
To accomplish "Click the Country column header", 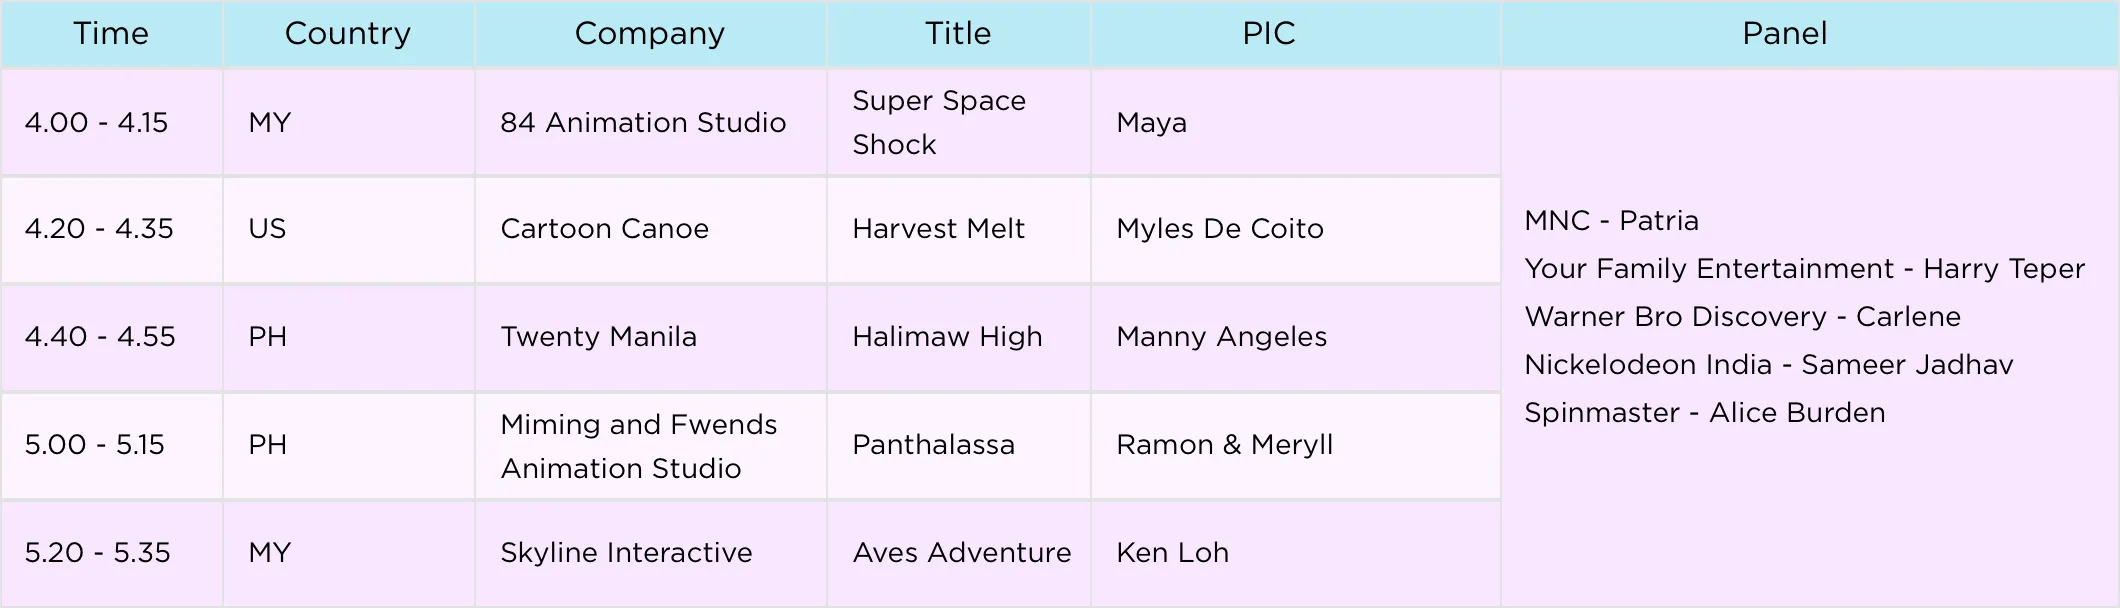I will click(348, 34).
